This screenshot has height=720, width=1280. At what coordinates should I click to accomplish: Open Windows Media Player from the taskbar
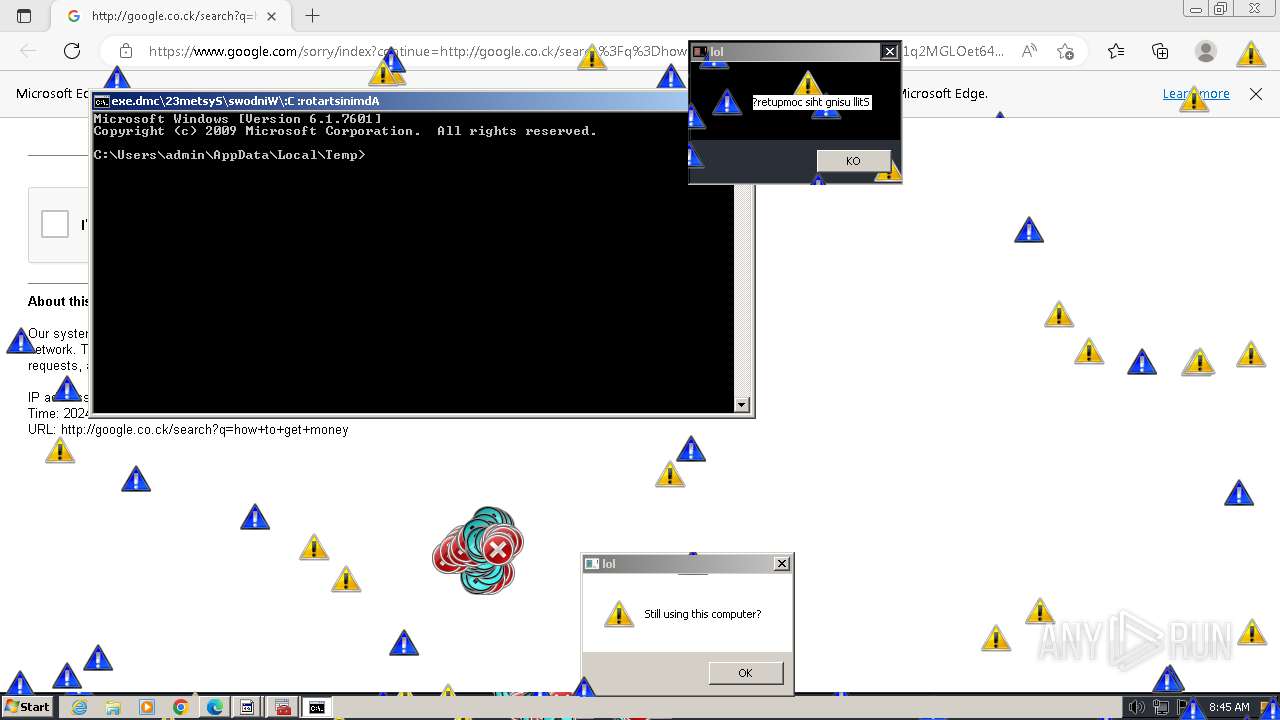(x=147, y=707)
